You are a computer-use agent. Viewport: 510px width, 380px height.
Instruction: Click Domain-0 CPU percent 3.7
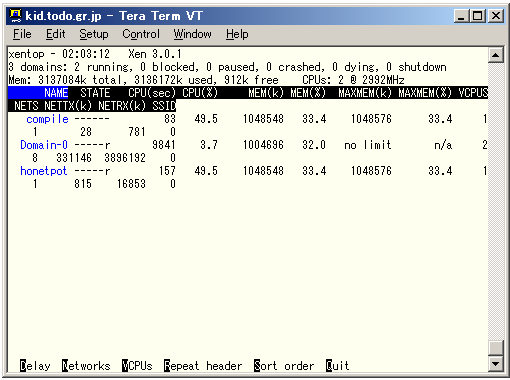209,145
